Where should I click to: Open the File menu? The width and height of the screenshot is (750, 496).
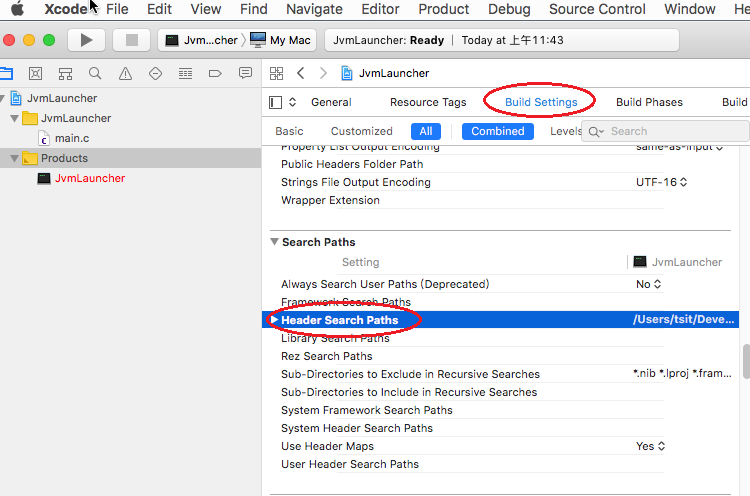coord(117,9)
